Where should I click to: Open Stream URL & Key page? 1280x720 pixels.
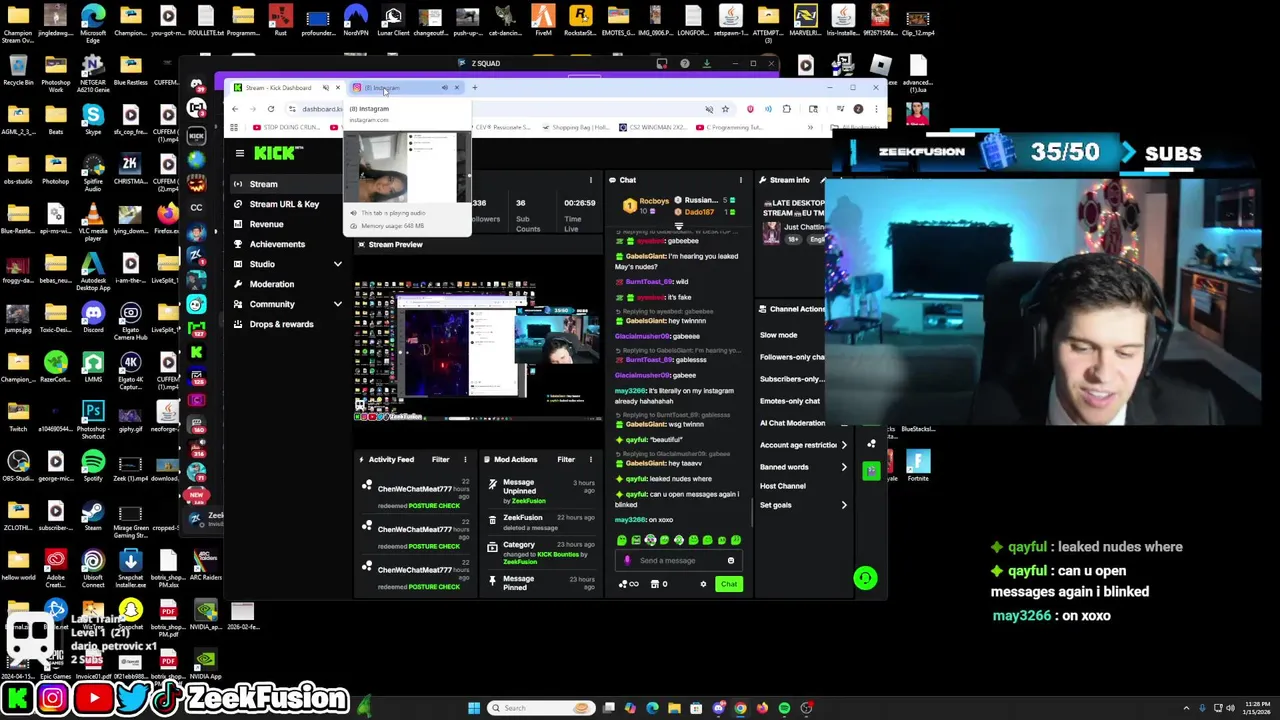pyautogui.click(x=284, y=204)
